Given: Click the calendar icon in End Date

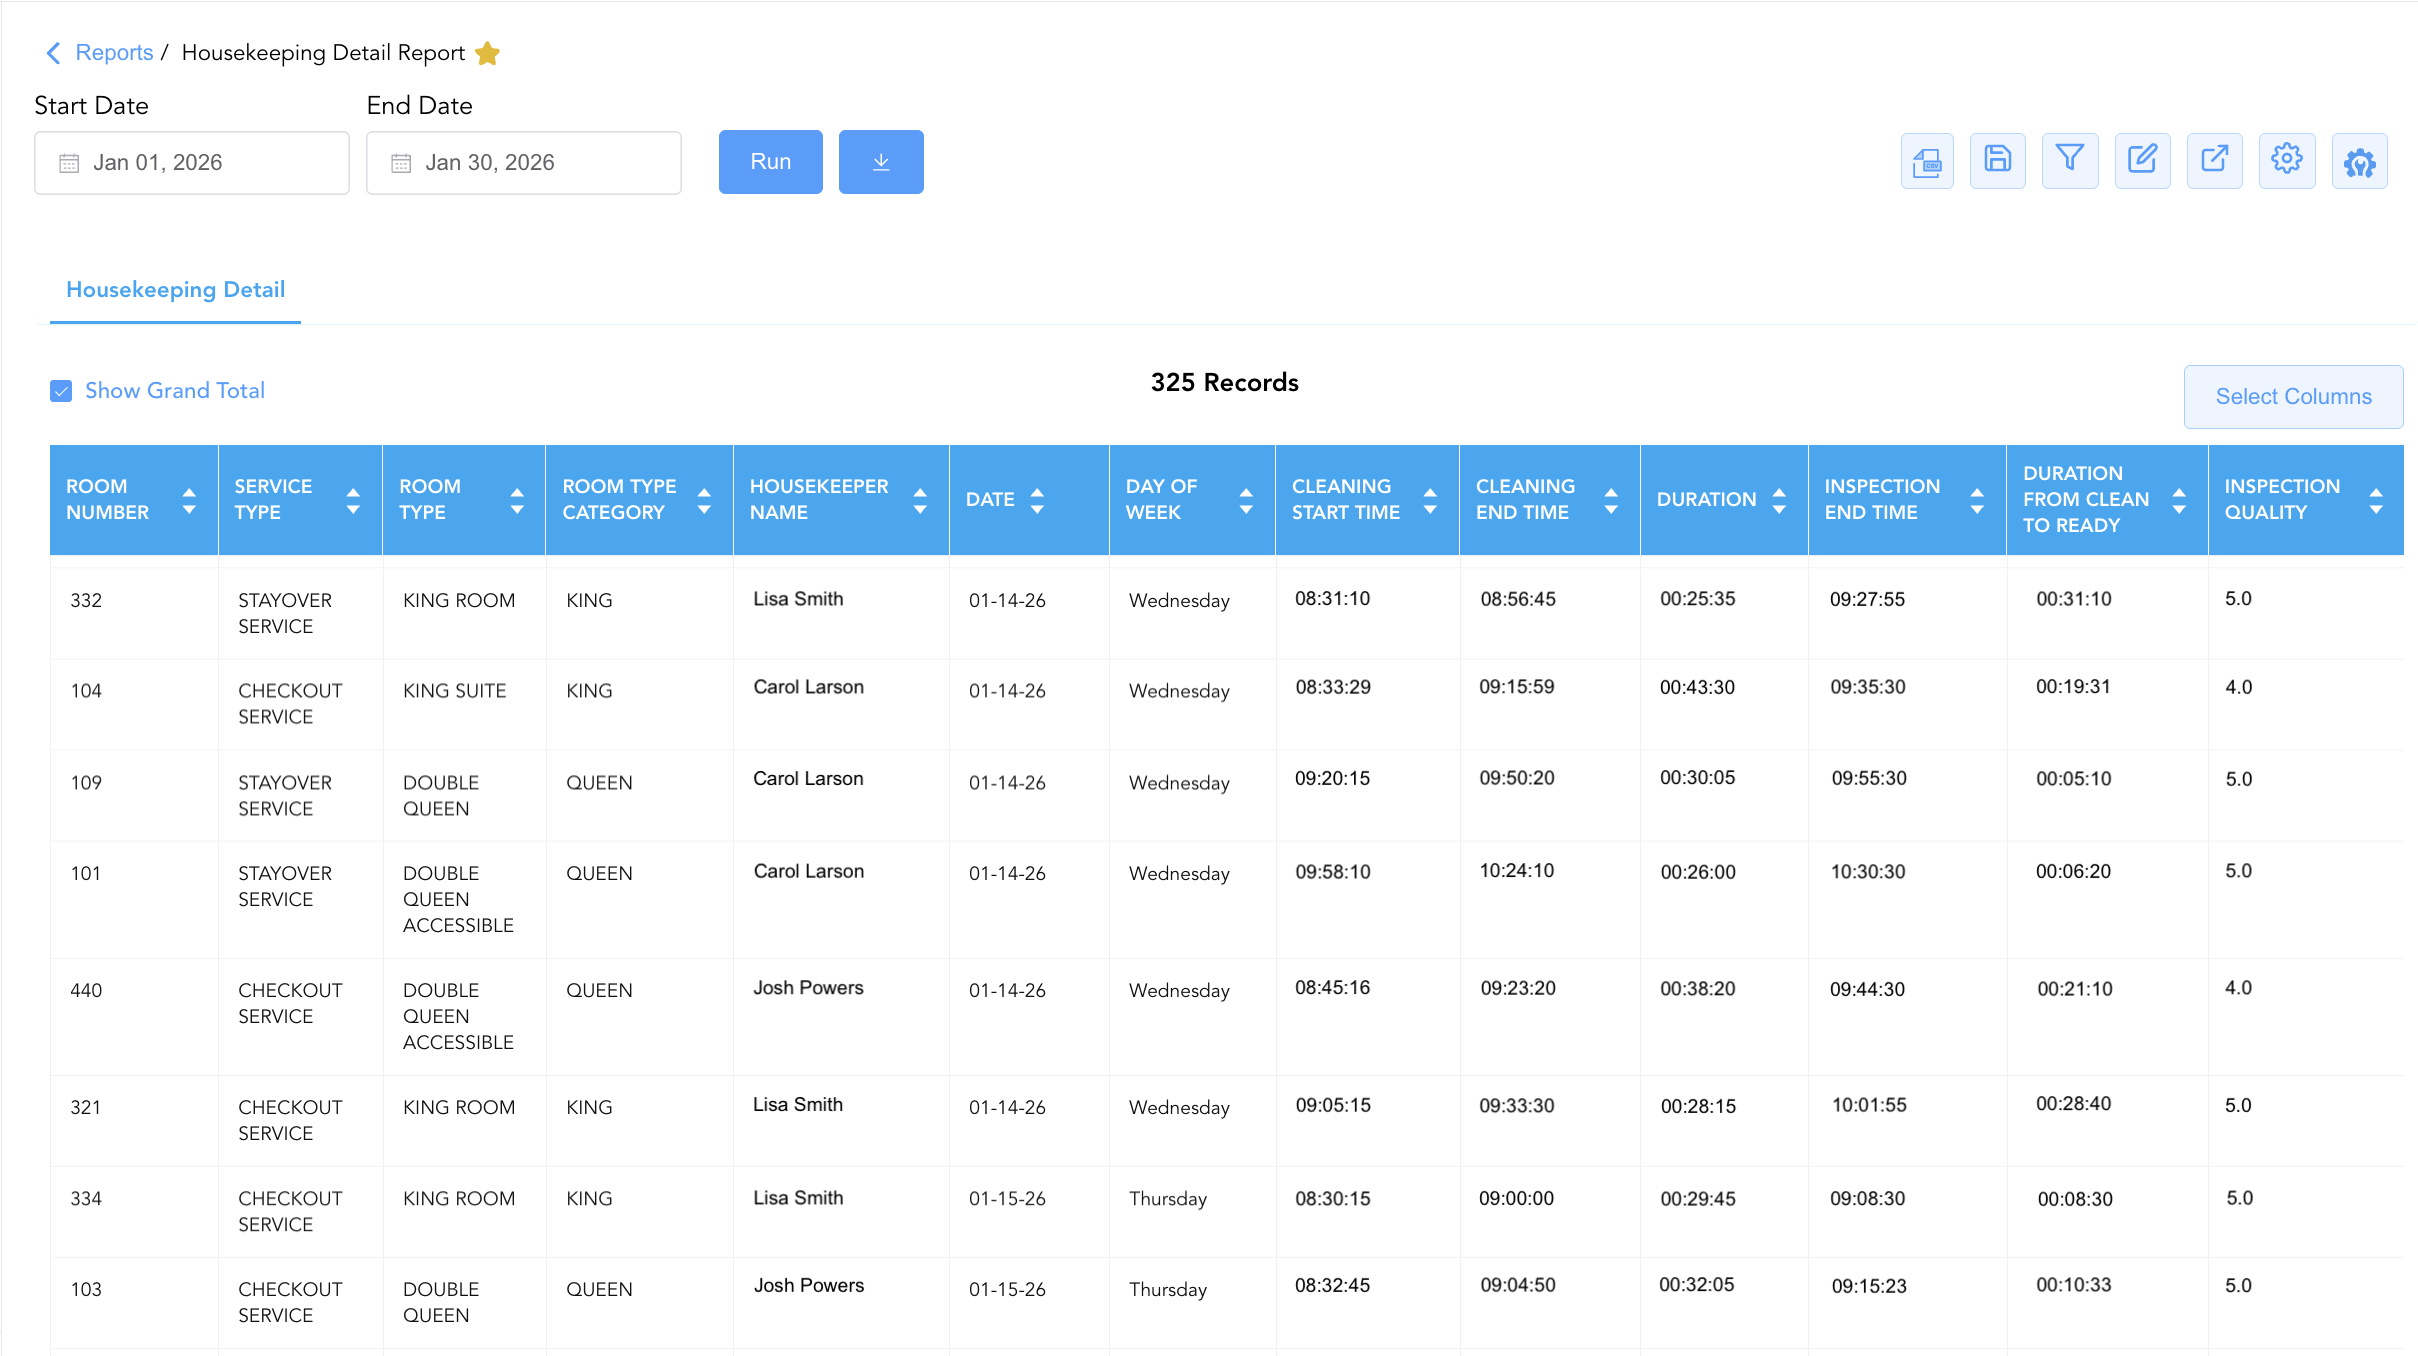Looking at the screenshot, I should 401,163.
